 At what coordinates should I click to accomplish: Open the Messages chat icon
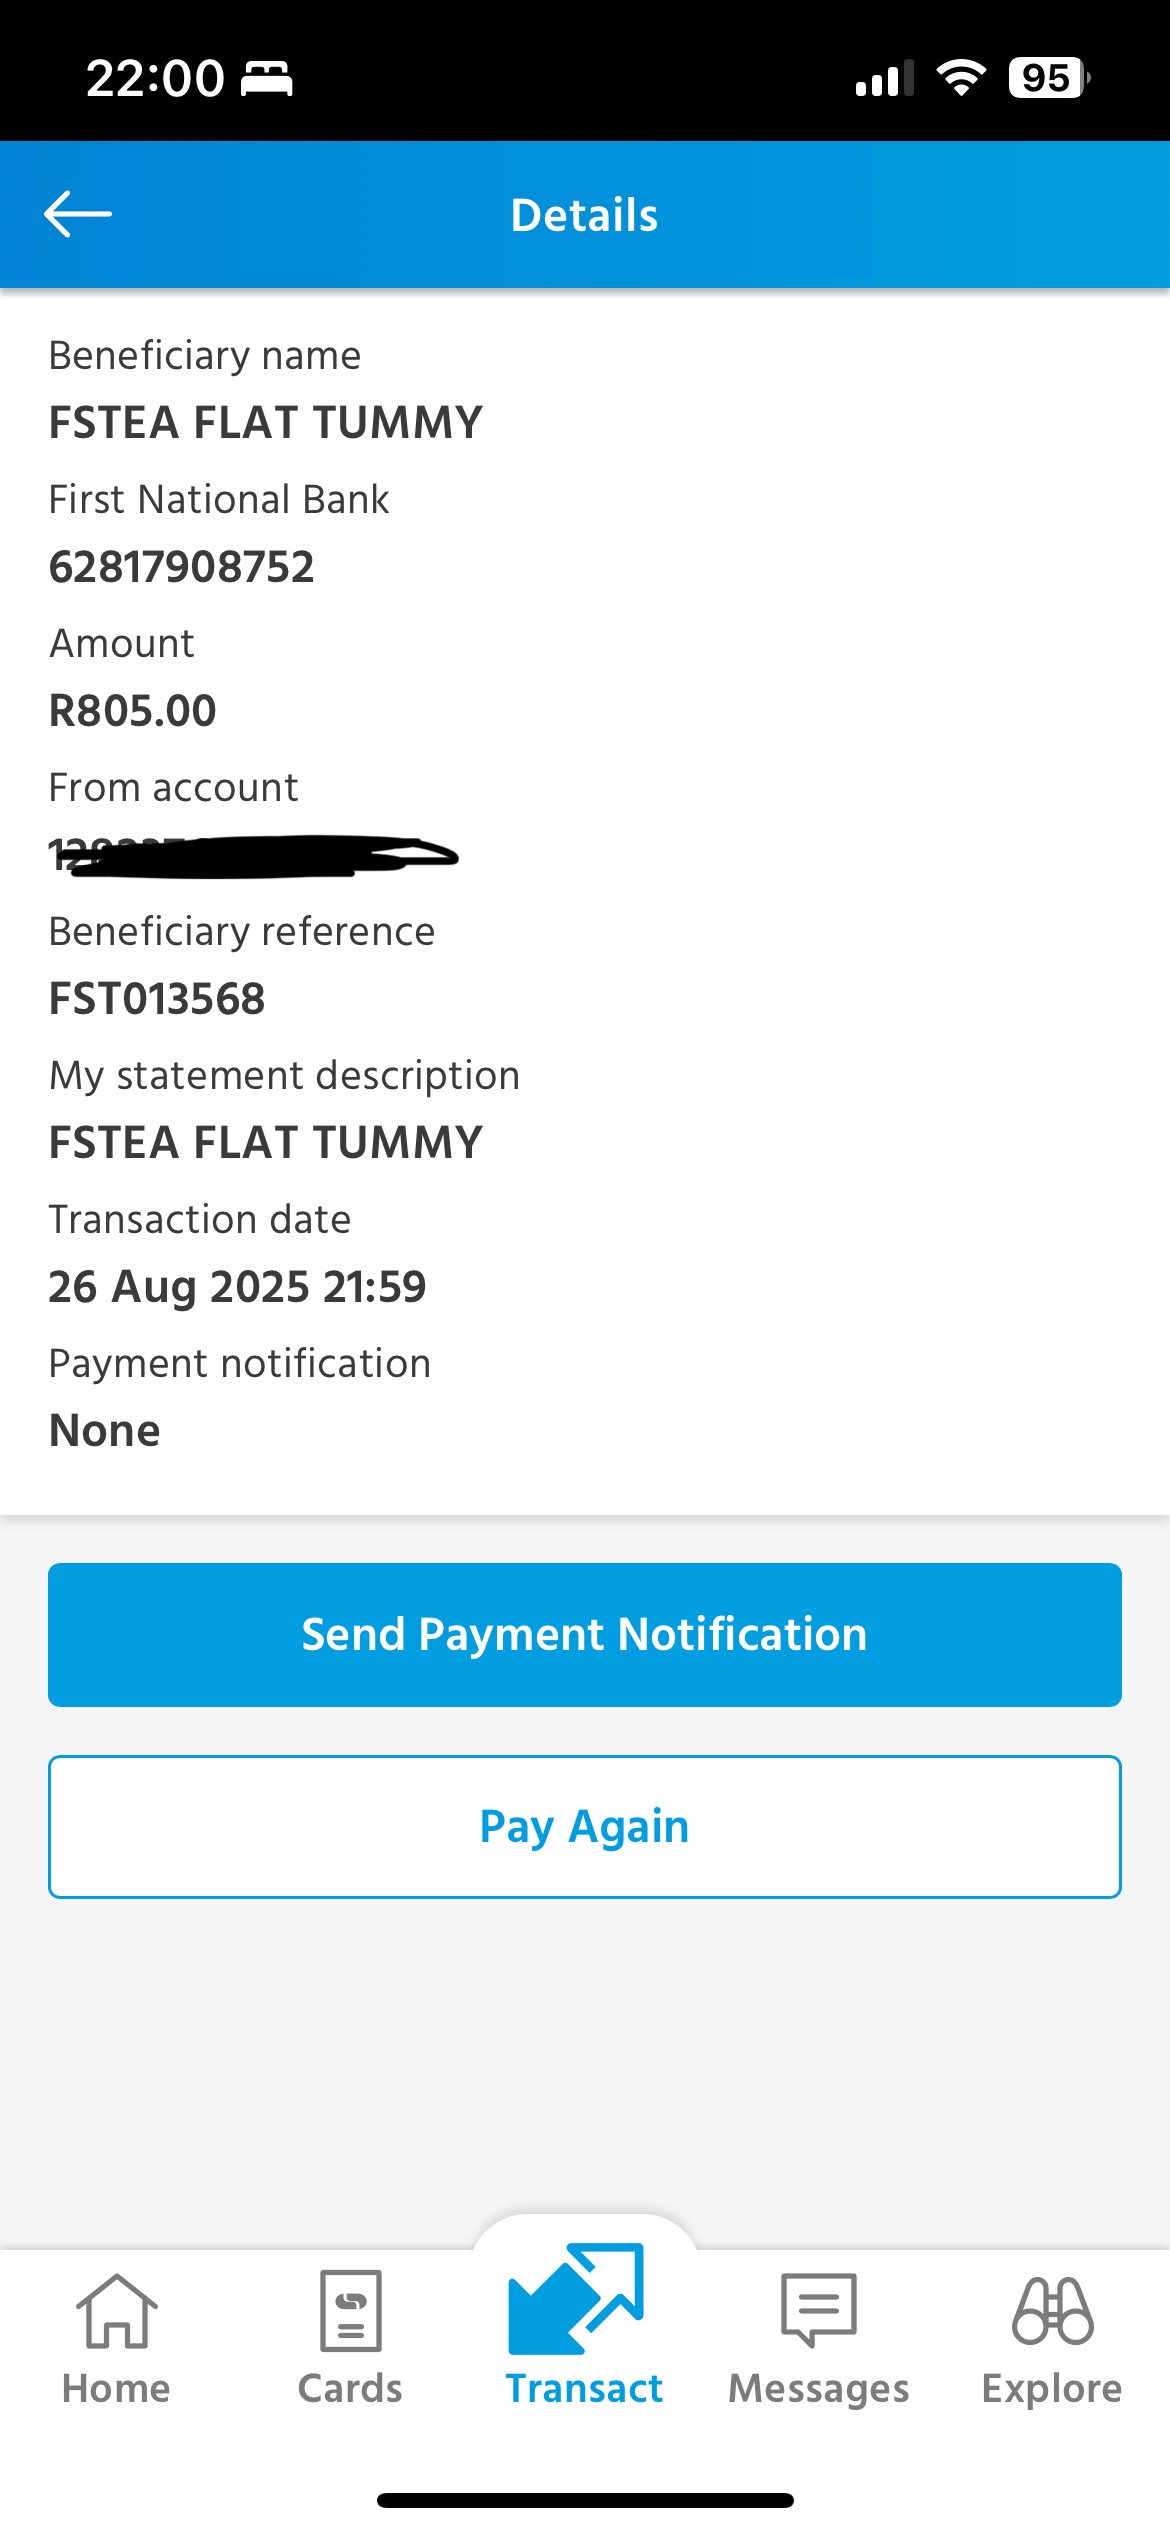point(818,2309)
